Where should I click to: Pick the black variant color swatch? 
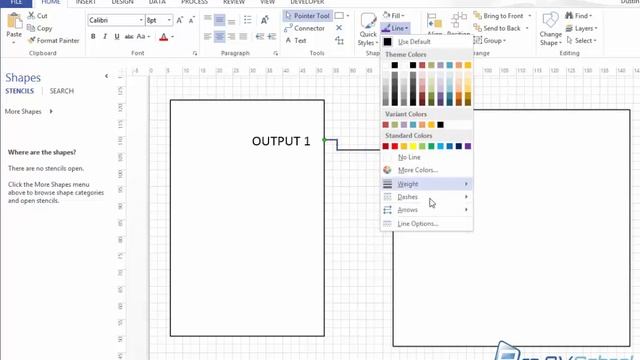pyautogui.click(x=440, y=125)
